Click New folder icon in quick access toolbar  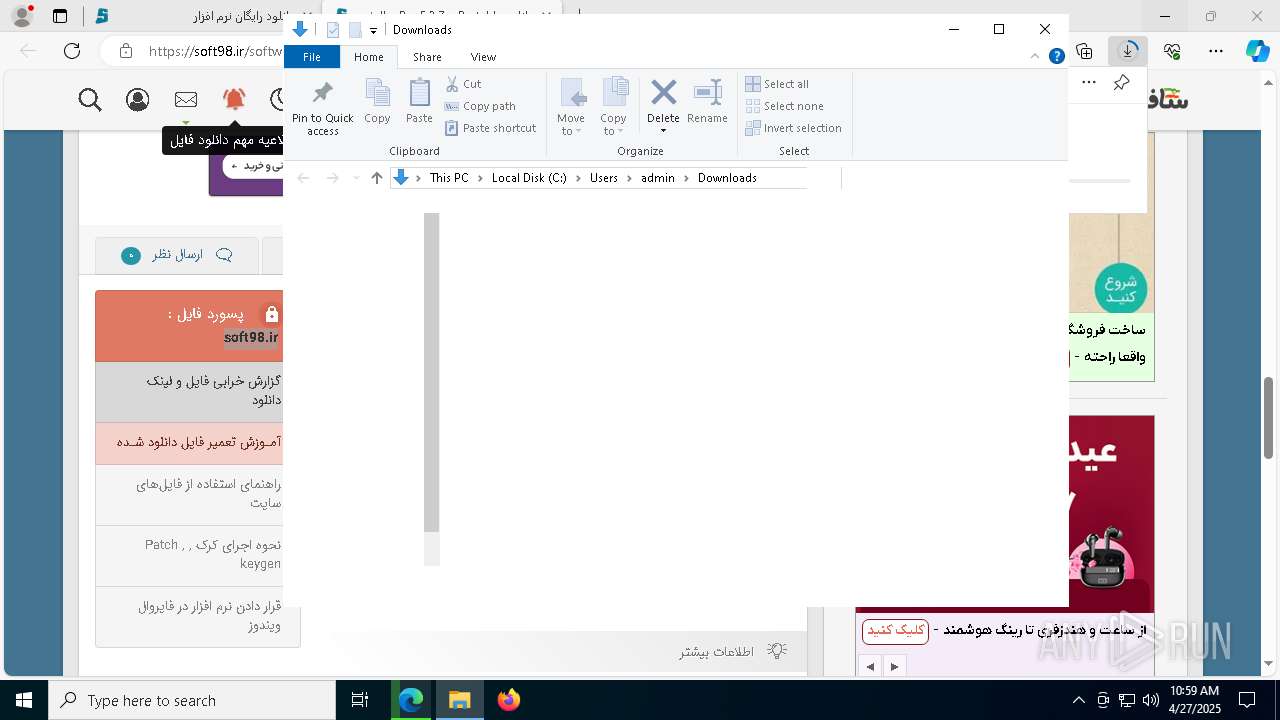354,30
